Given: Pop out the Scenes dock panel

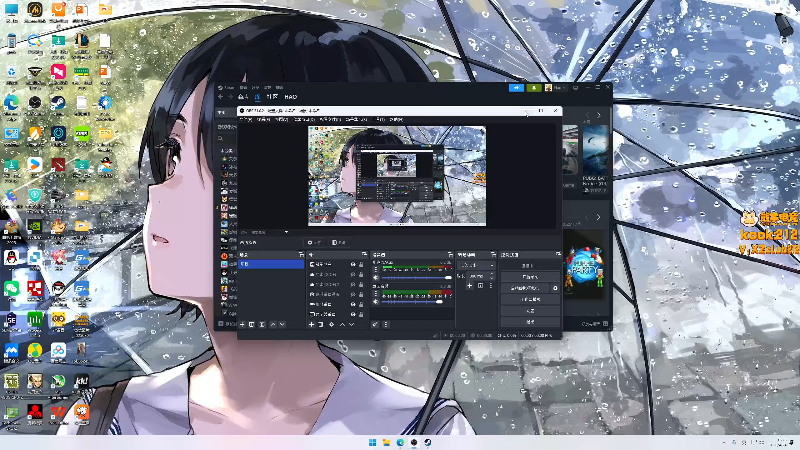Looking at the screenshot, I should click(x=301, y=254).
